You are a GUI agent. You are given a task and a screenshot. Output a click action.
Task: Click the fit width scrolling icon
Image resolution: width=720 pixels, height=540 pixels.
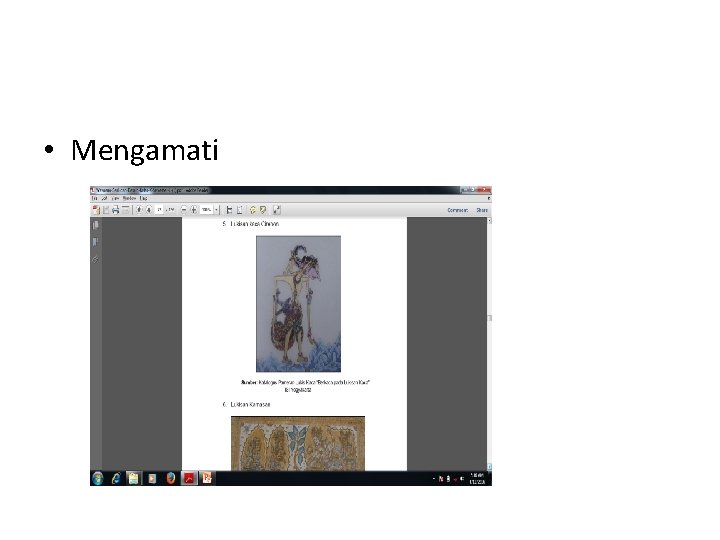coord(229,210)
